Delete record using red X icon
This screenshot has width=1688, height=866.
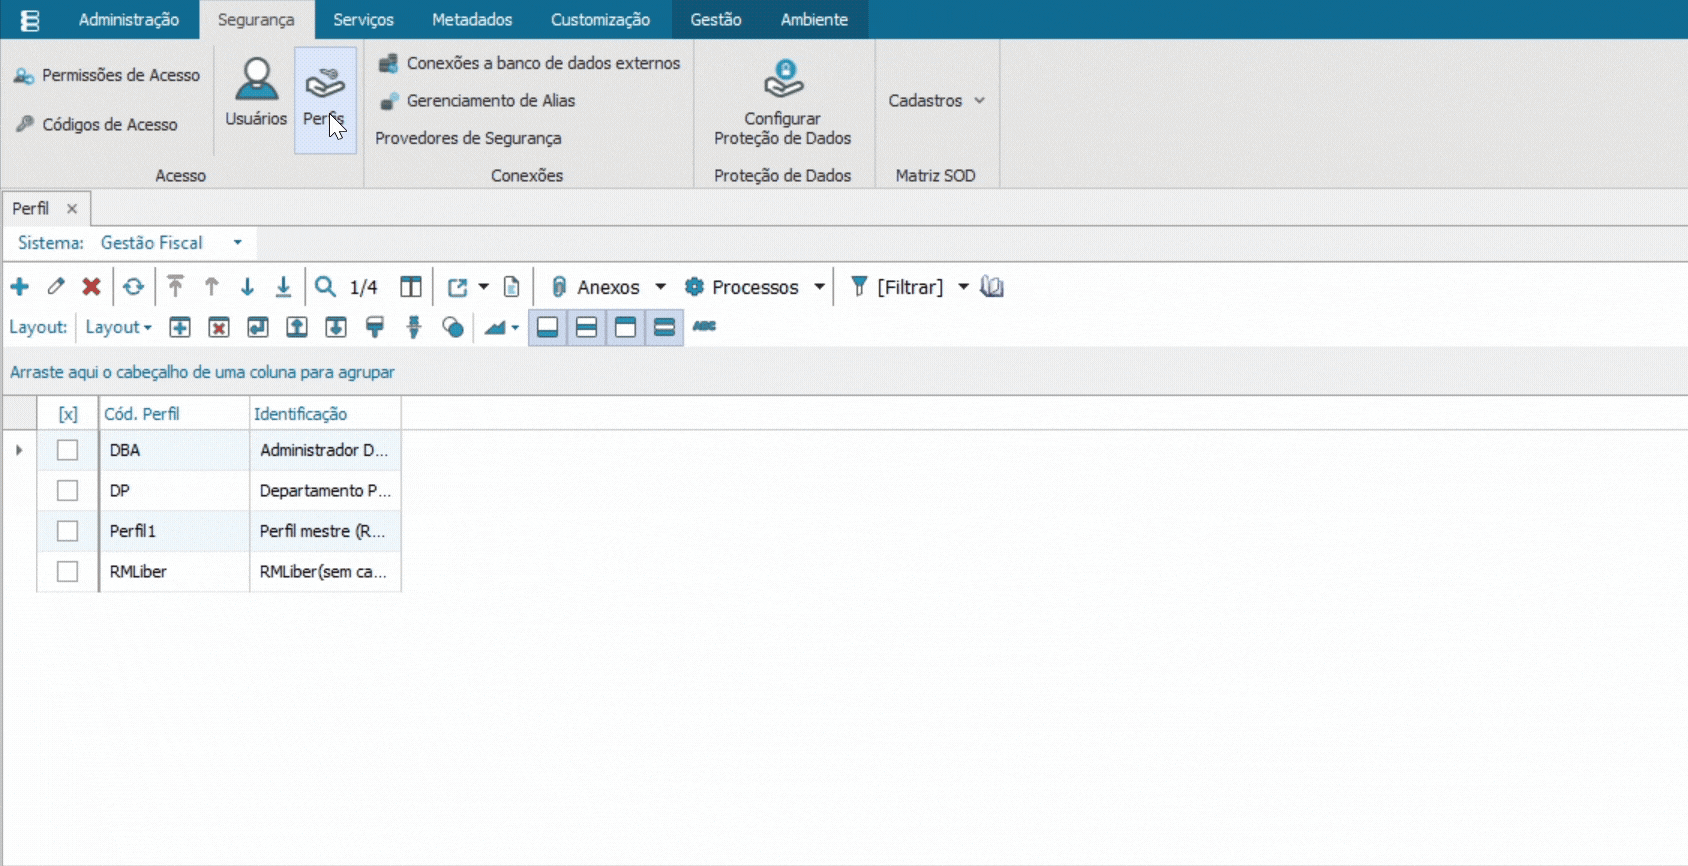(91, 287)
